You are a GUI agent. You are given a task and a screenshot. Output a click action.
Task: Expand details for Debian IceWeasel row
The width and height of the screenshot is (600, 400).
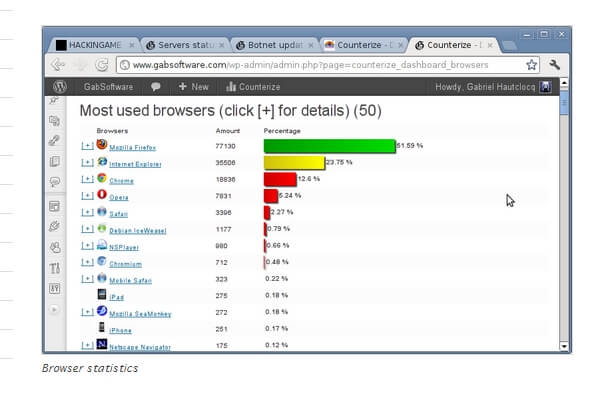(87, 229)
